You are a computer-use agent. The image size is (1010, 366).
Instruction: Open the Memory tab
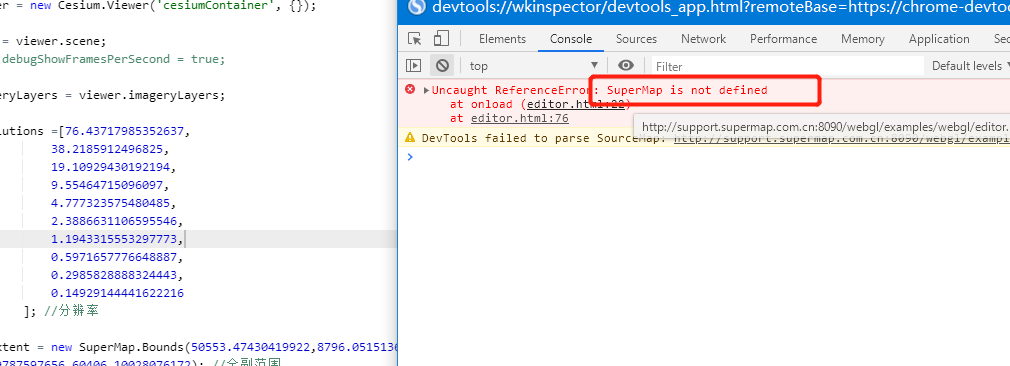click(x=862, y=39)
